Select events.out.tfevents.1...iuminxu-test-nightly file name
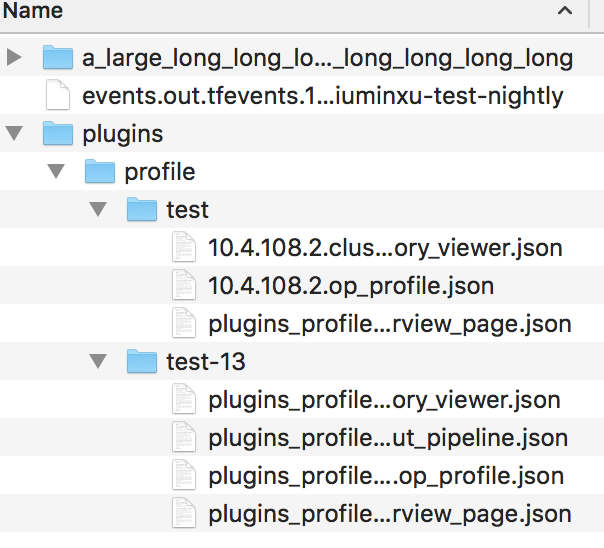The width and height of the screenshot is (604, 548). (x=323, y=96)
